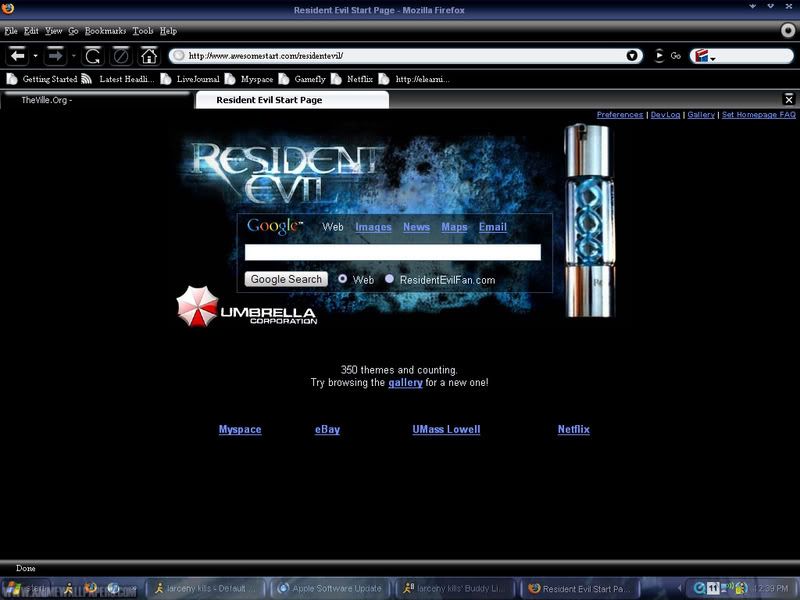This screenshot has height=600, width=800.
Task: Click the site icon in the address bar
Action: [x=178, y=56]
